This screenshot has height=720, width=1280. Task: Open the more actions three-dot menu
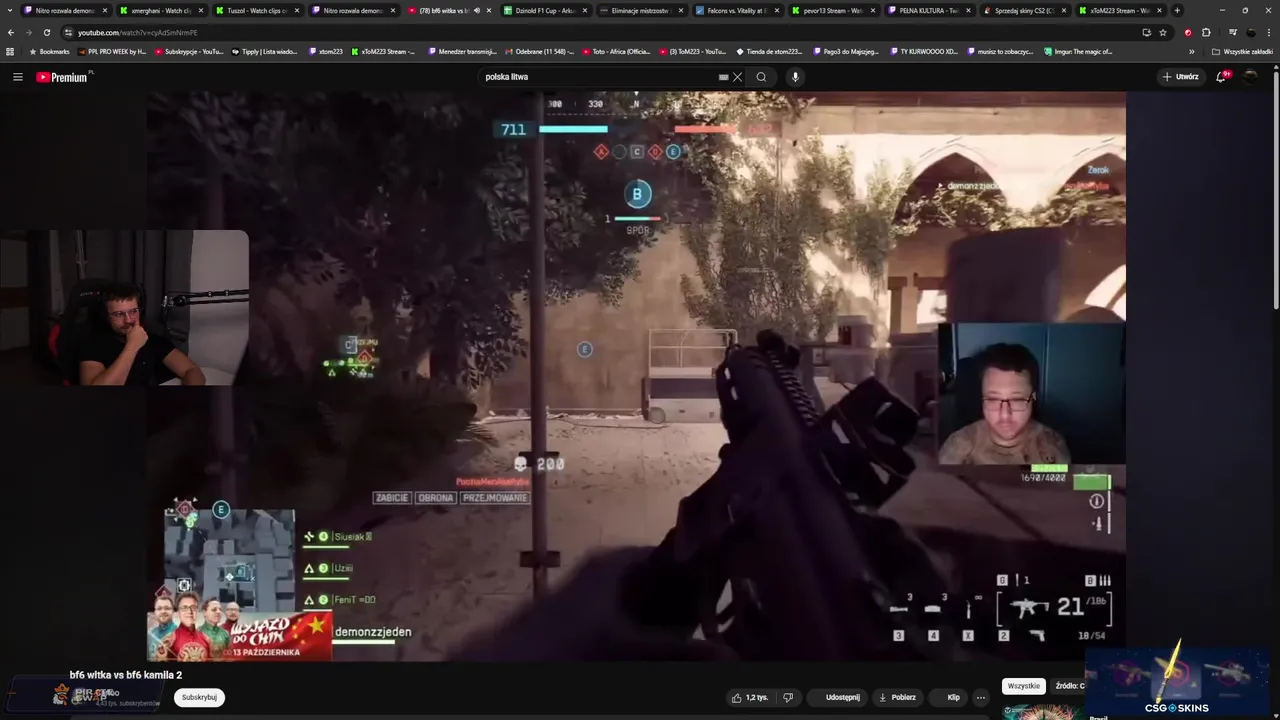click(x=981, y=697)
